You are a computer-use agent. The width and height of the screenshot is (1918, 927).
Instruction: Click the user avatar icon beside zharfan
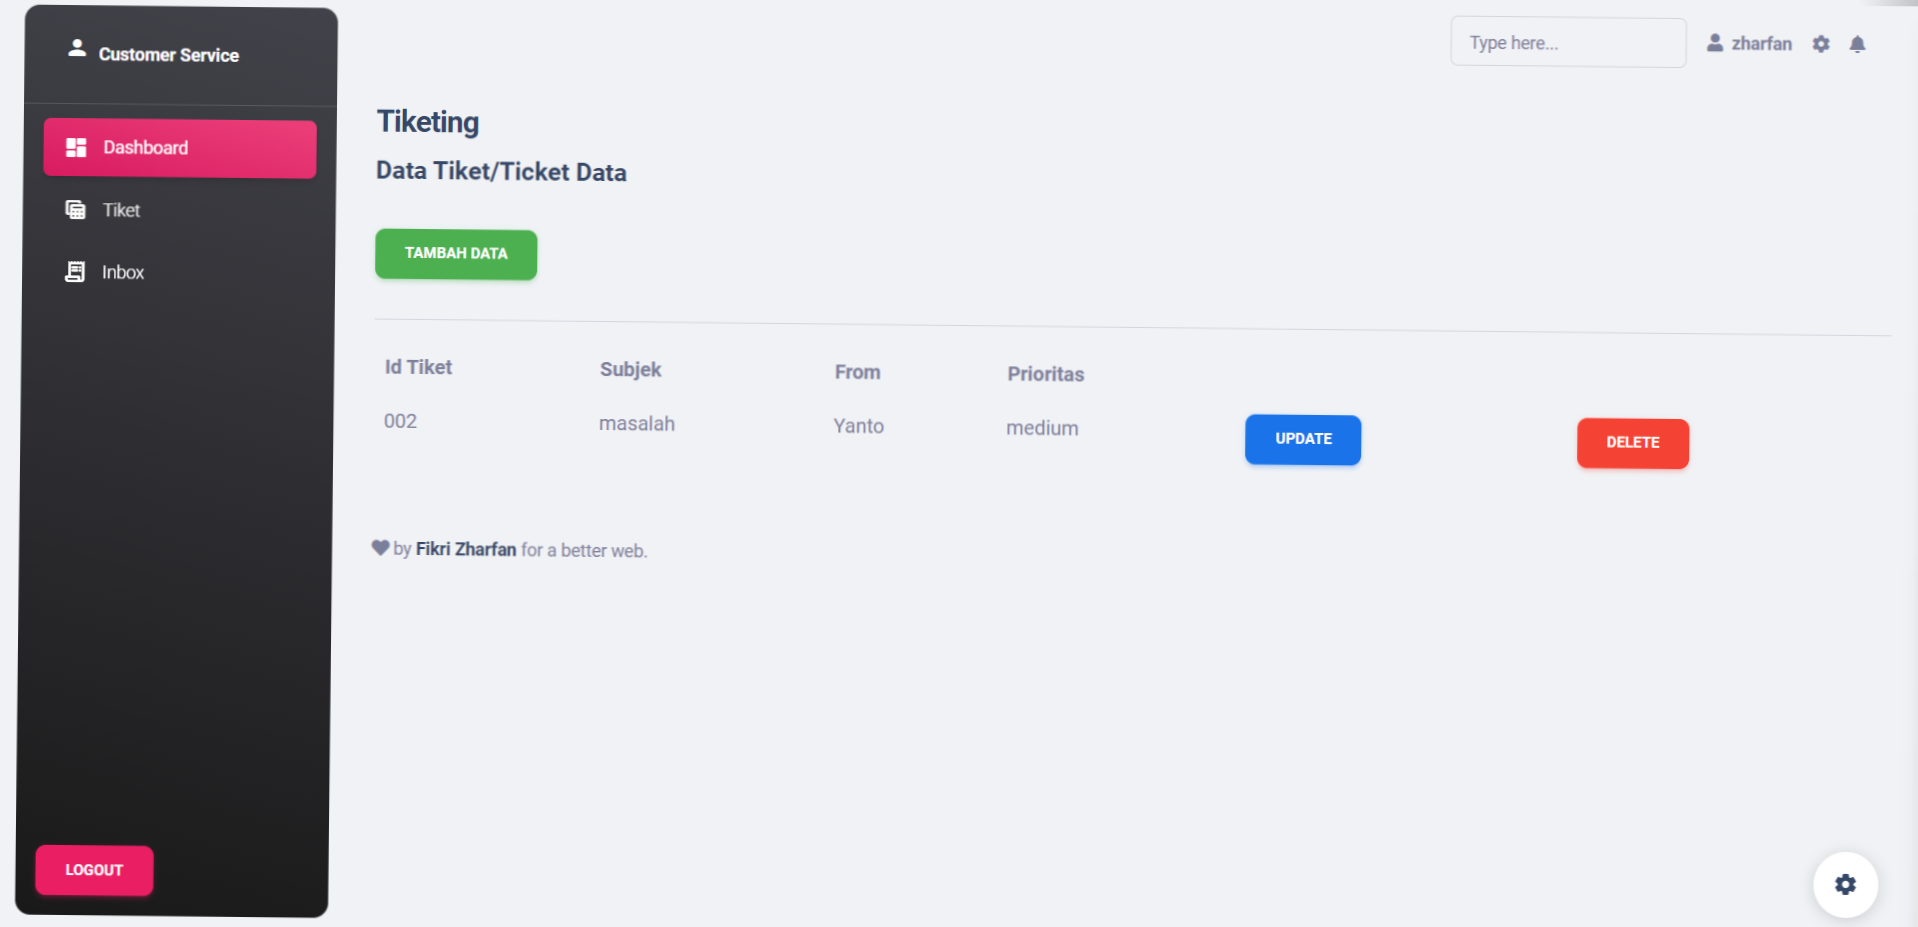point(1715,43)
